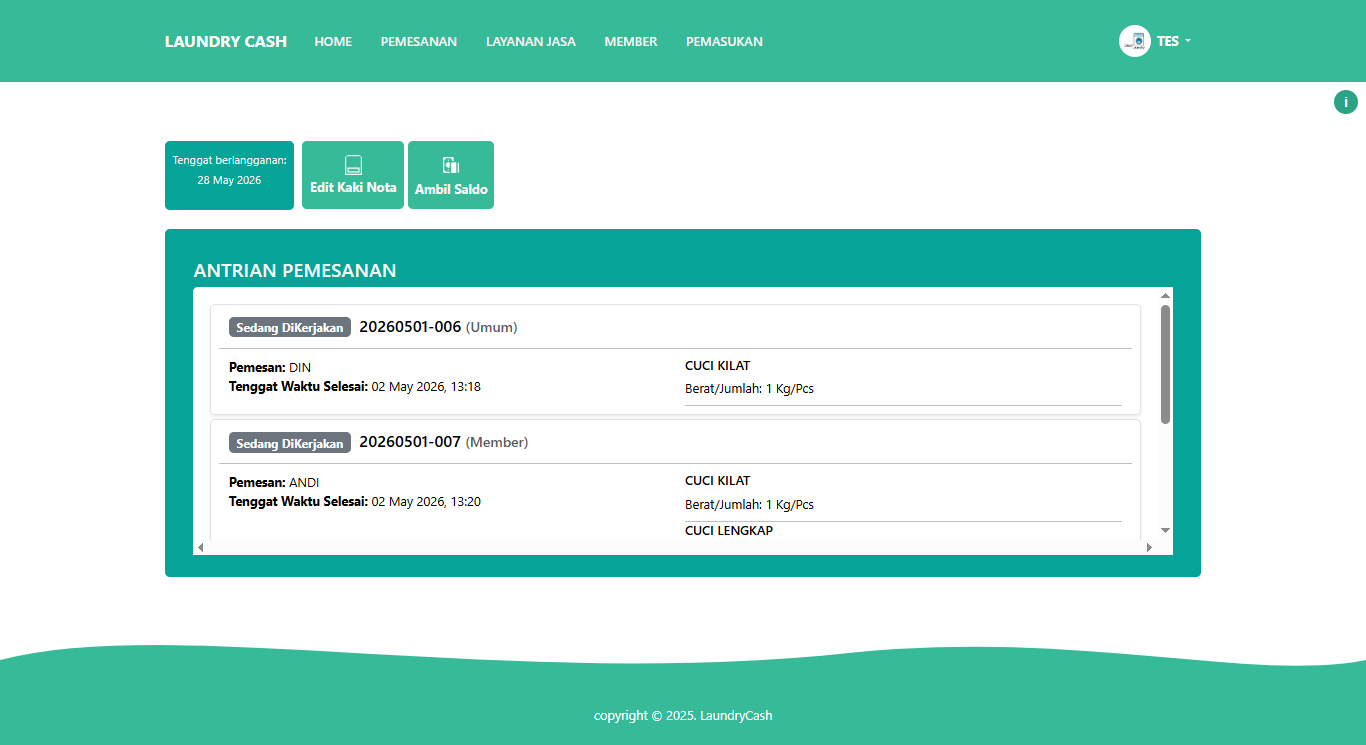
Task: Expand the TES account dropdown
Action: tap(1173, 41)
